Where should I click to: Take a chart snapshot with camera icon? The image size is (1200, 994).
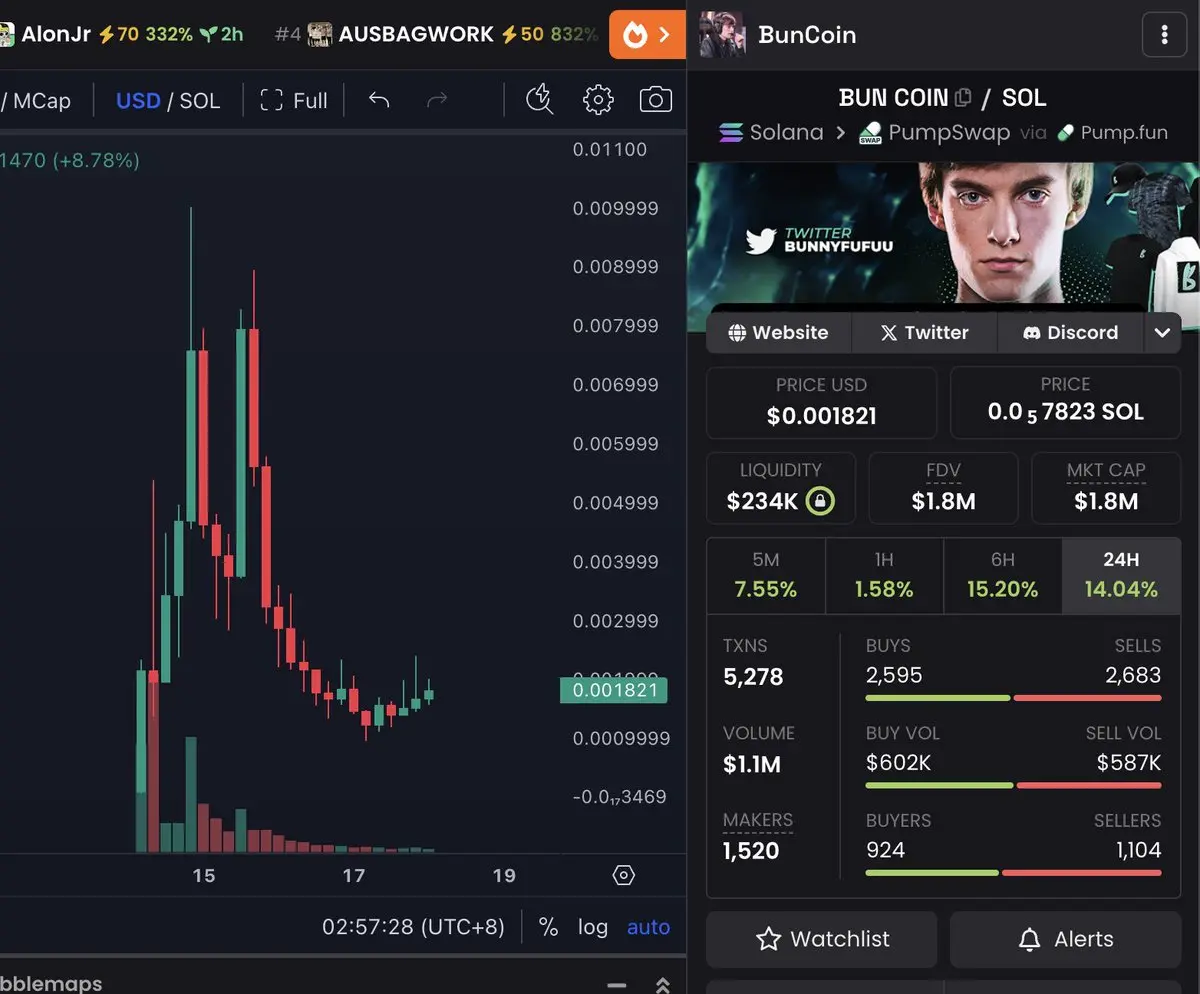click(x=655, y=99)
